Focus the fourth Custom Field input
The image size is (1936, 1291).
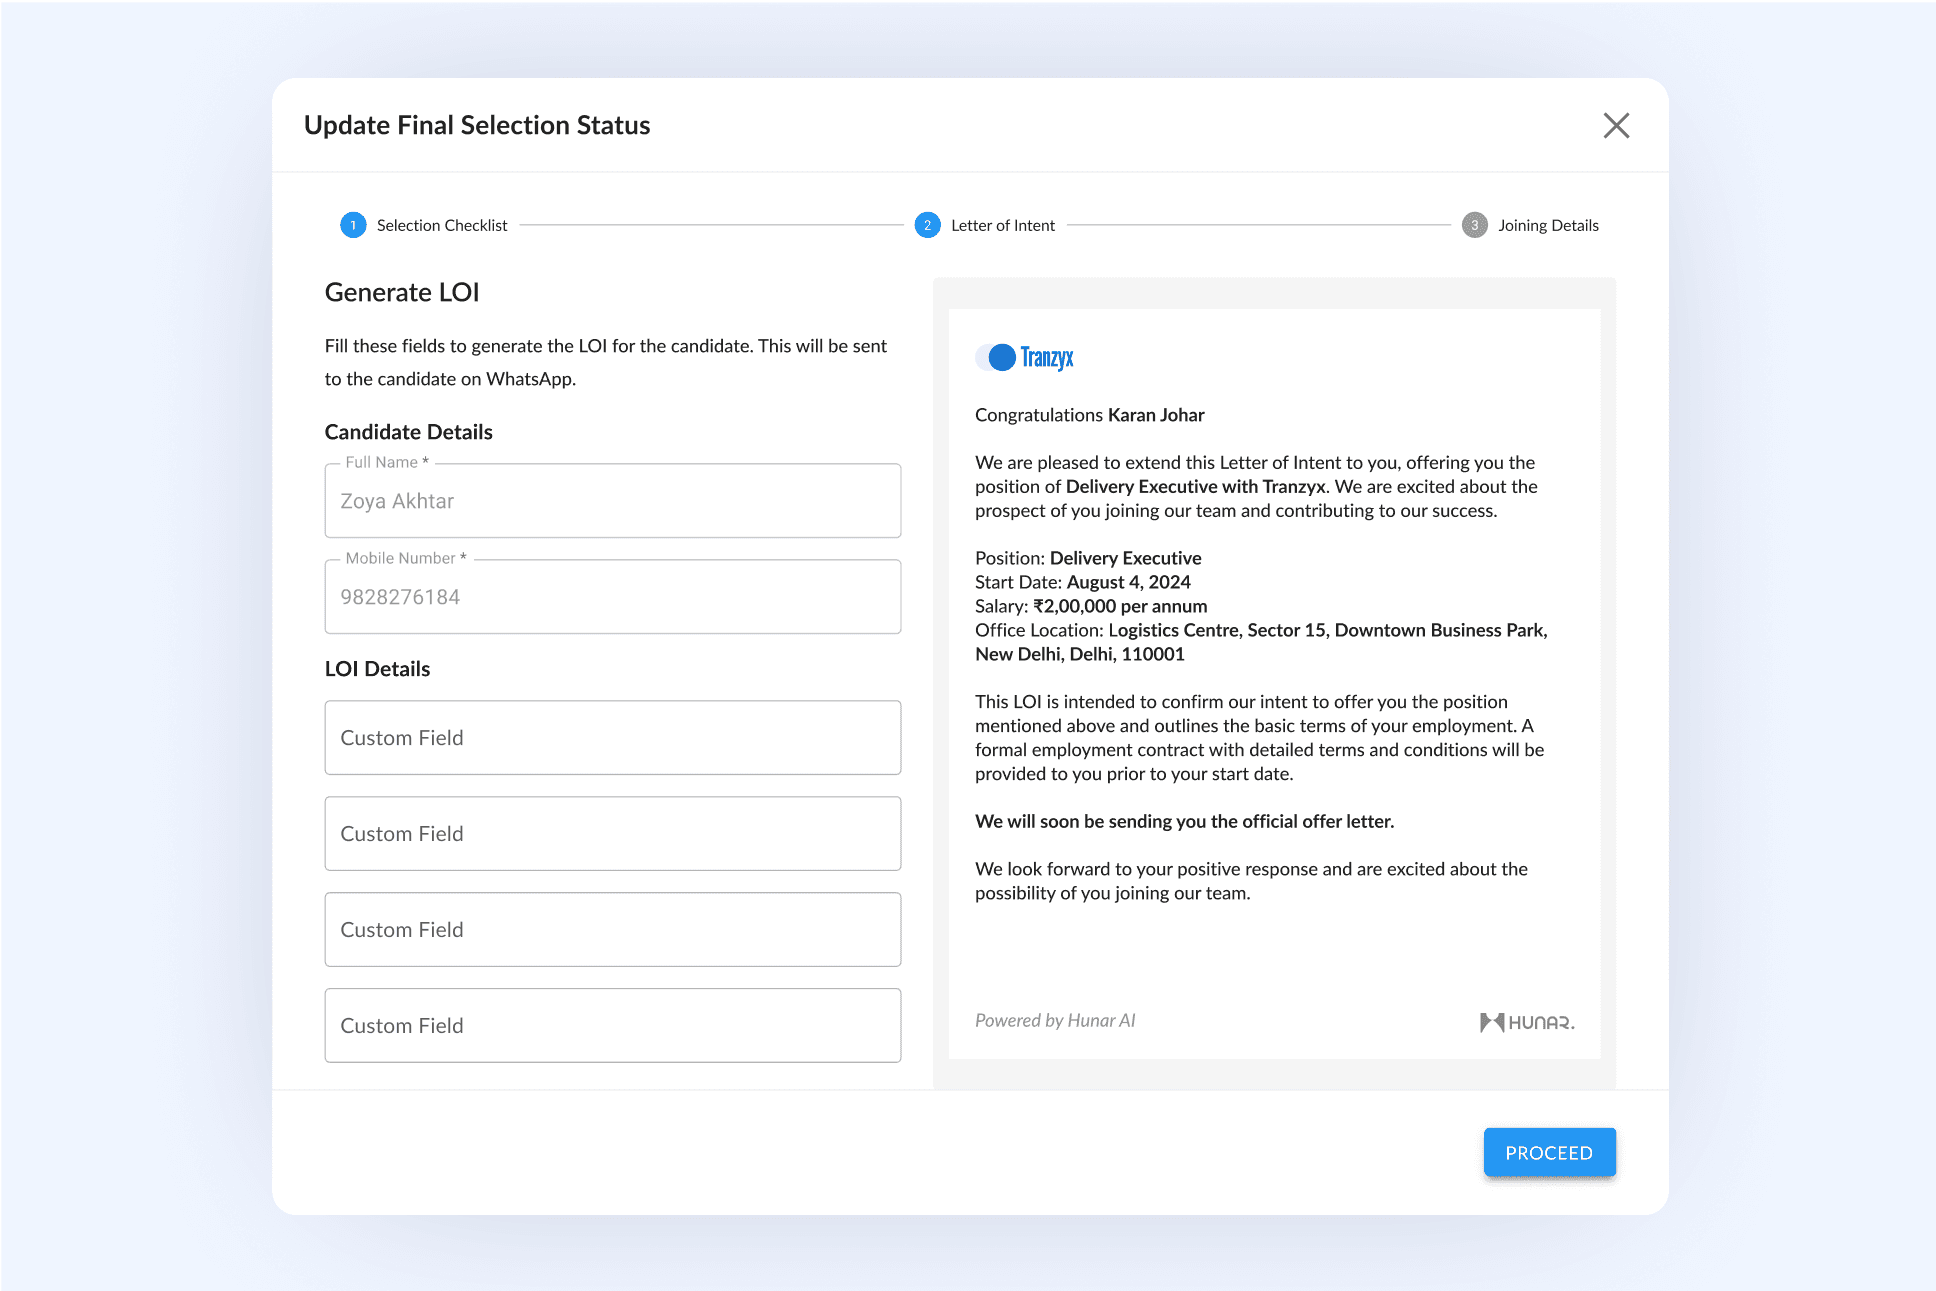[612, 1026]
